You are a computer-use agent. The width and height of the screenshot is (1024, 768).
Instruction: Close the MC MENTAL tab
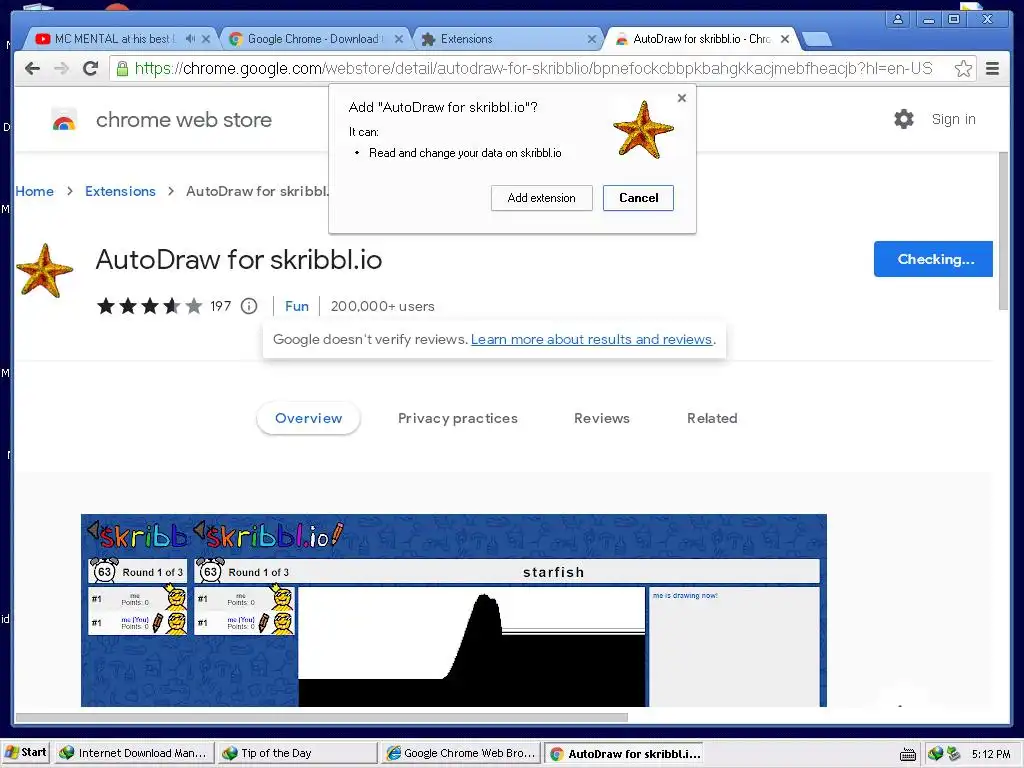coord(206,39)
